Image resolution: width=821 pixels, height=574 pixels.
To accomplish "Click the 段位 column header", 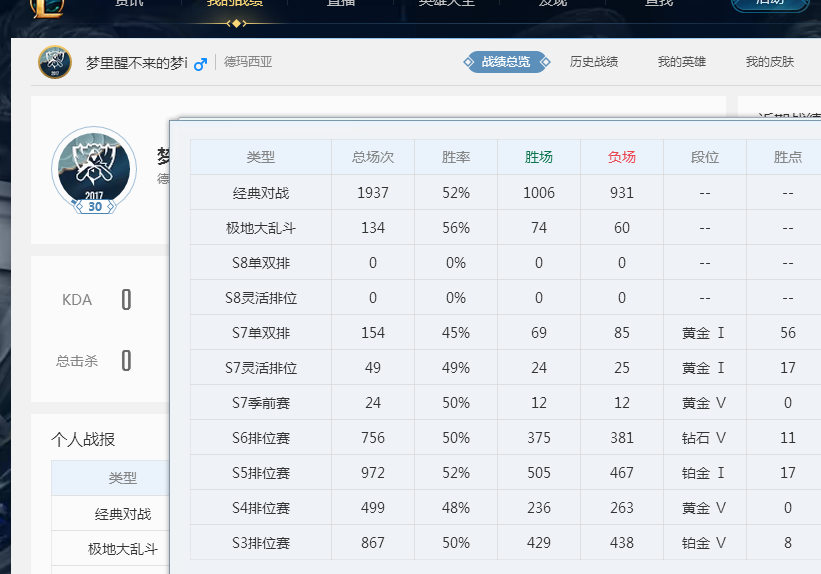I will 705,157.
